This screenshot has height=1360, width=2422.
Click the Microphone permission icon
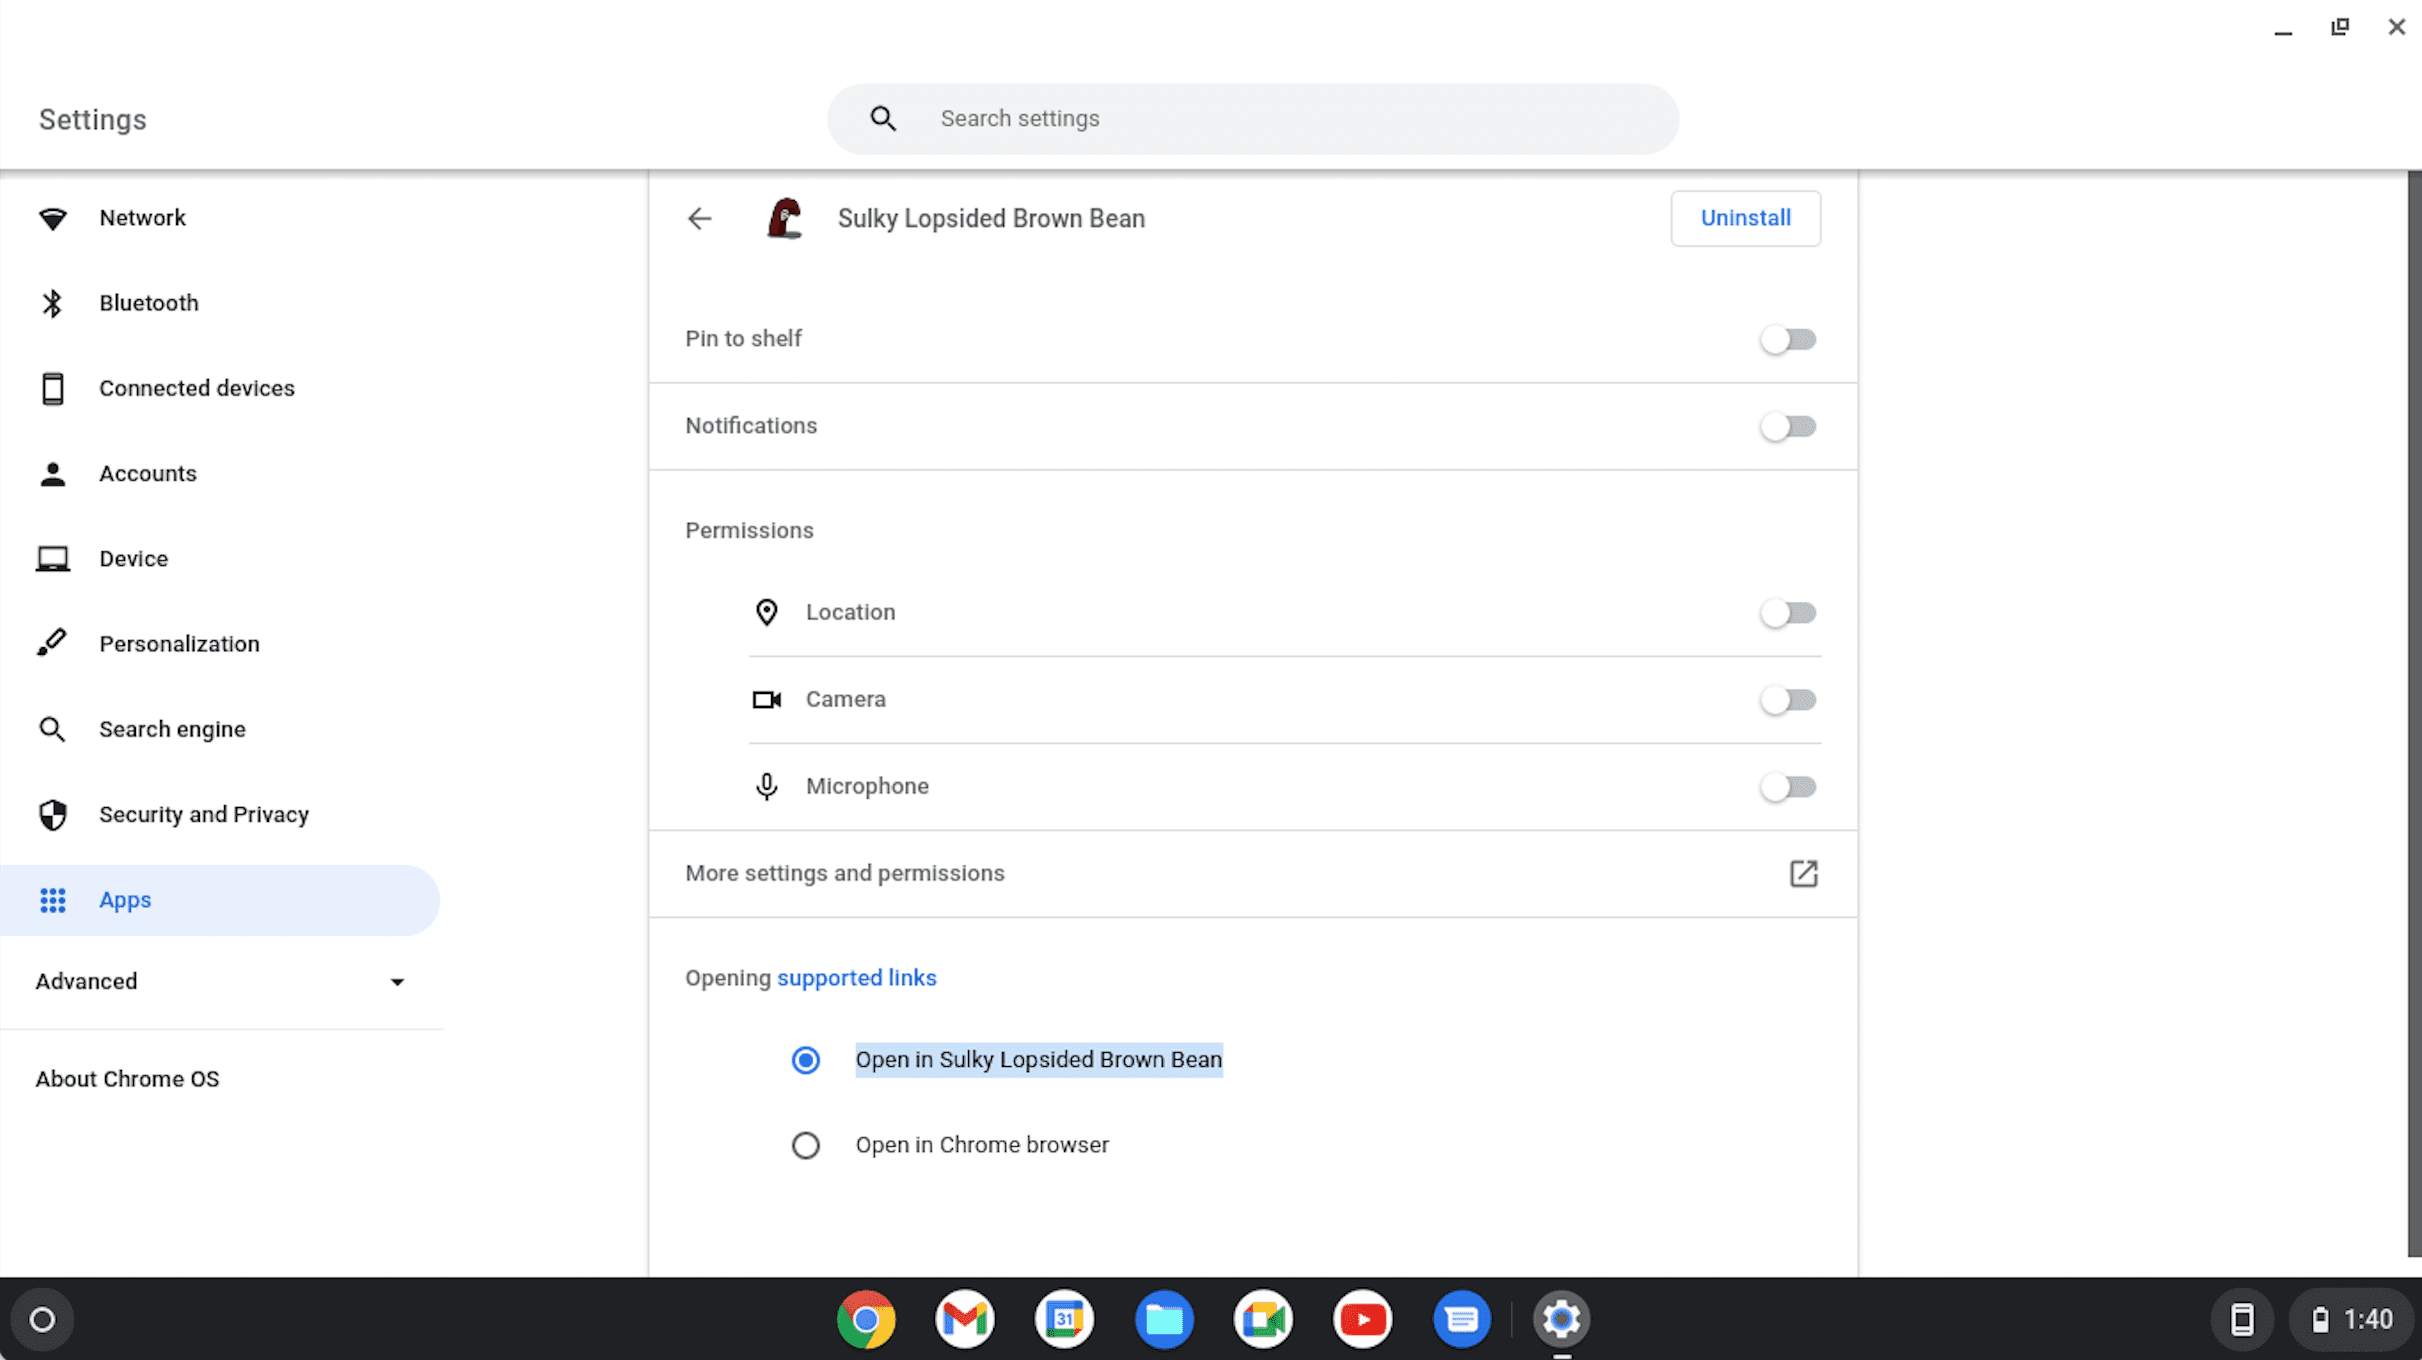764,786
